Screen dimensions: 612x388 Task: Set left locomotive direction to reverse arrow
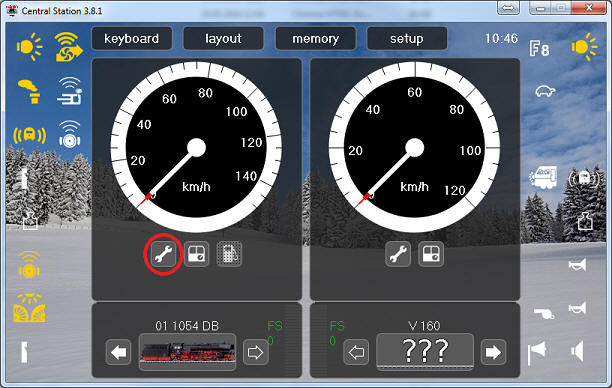(118, 352)
